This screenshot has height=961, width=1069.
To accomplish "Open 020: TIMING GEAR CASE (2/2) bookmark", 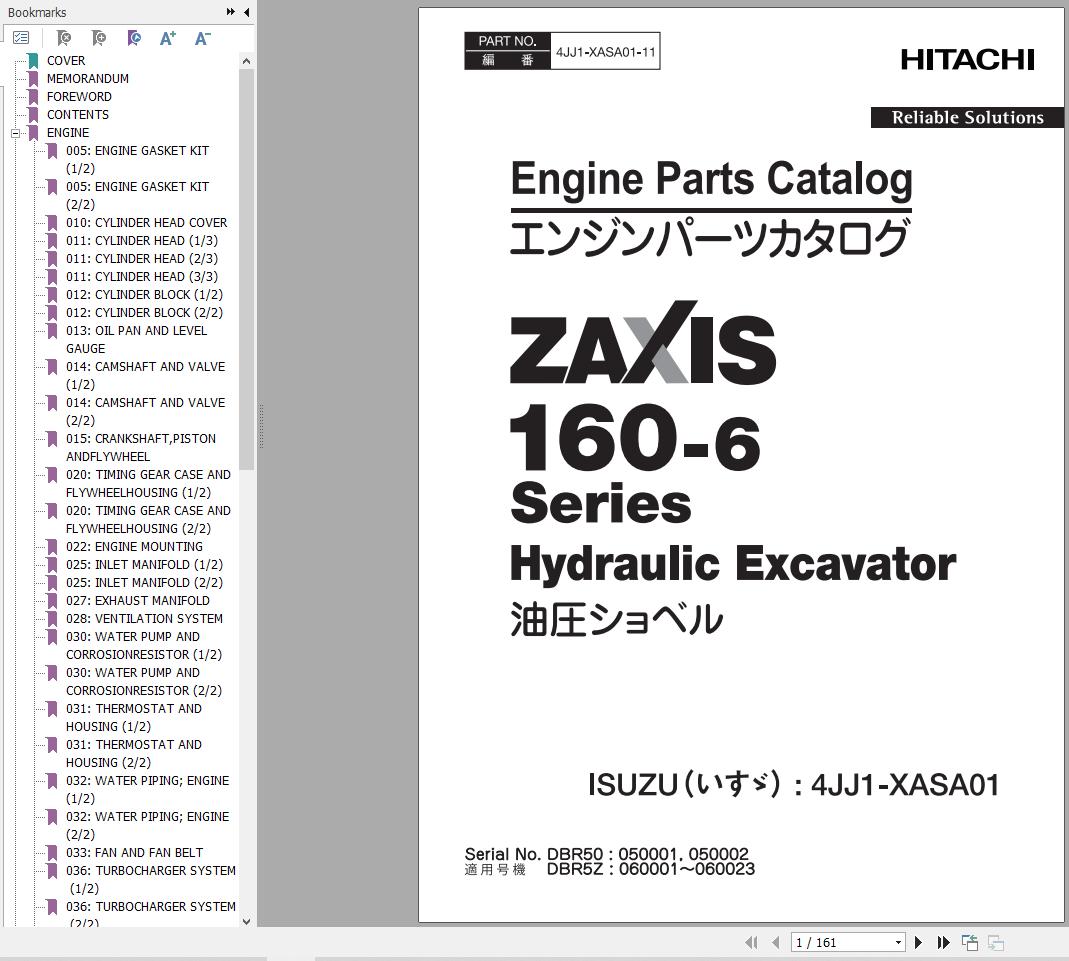I will [148, 519].
